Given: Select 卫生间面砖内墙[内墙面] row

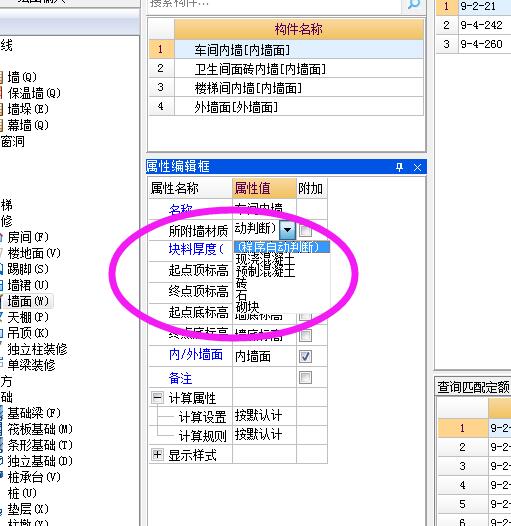Looking at the screenshot, I should tap(286, 69).
